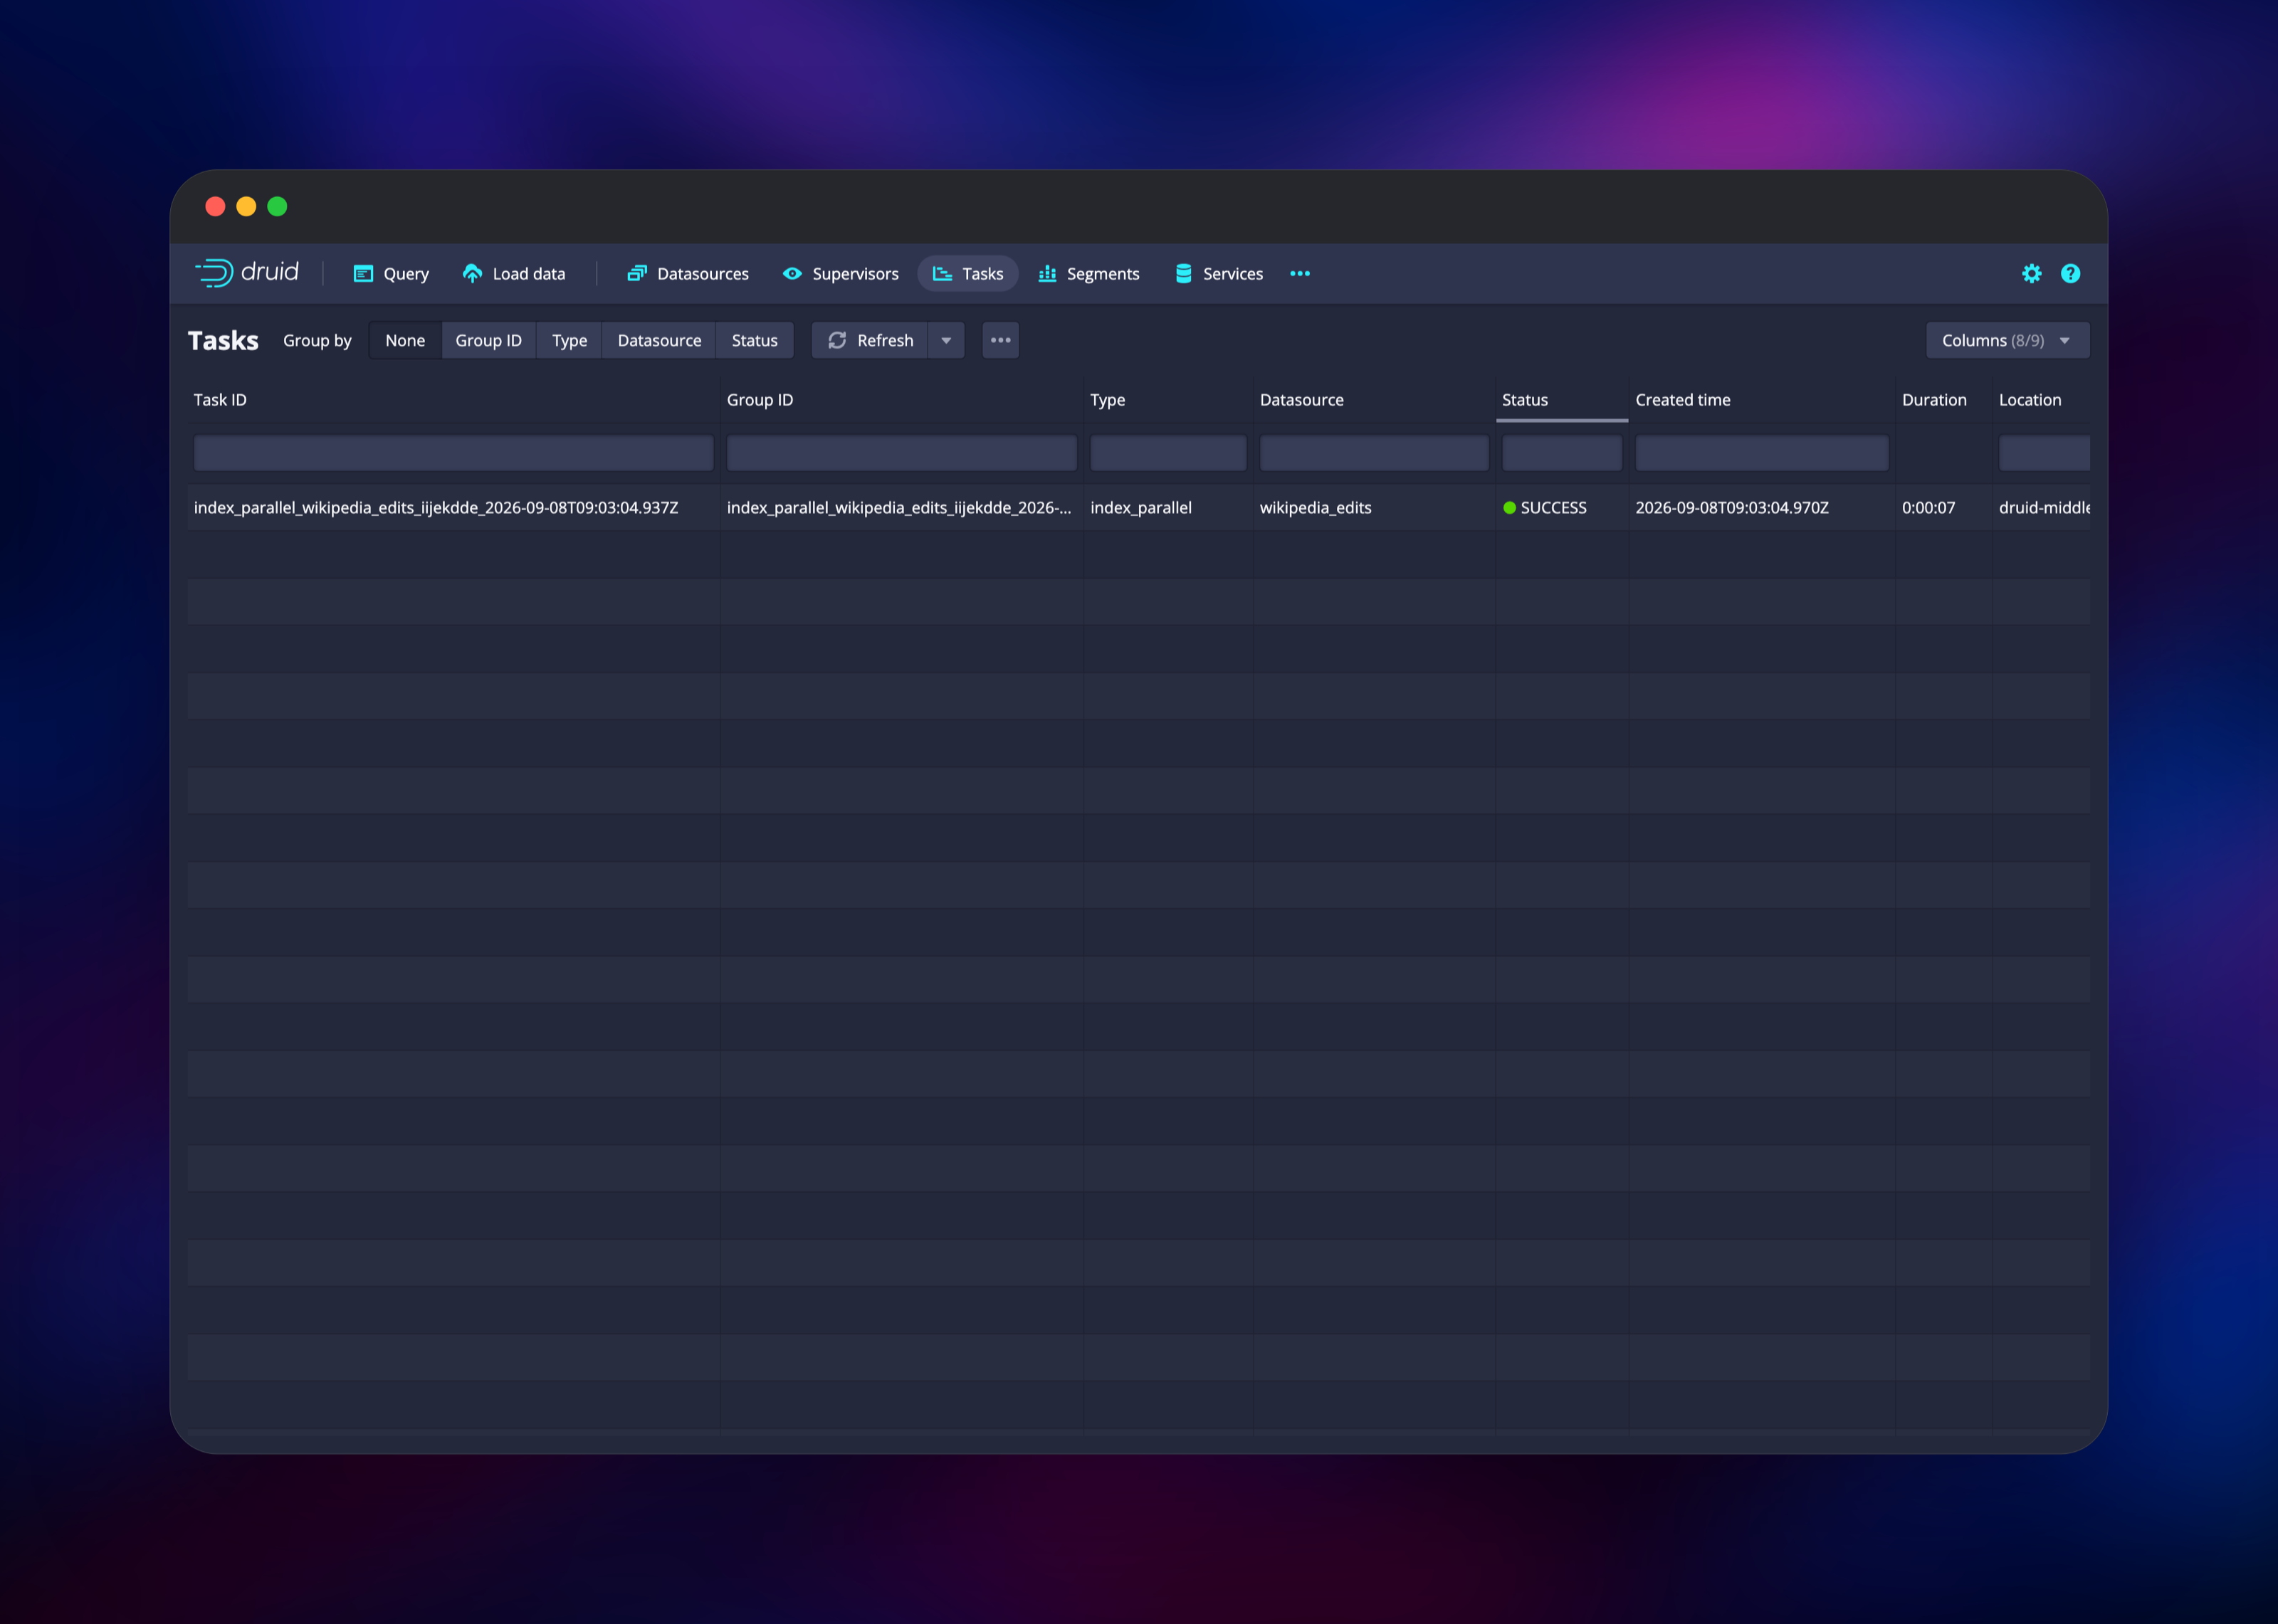Click the Druid logo

click(x=247, y=273)
